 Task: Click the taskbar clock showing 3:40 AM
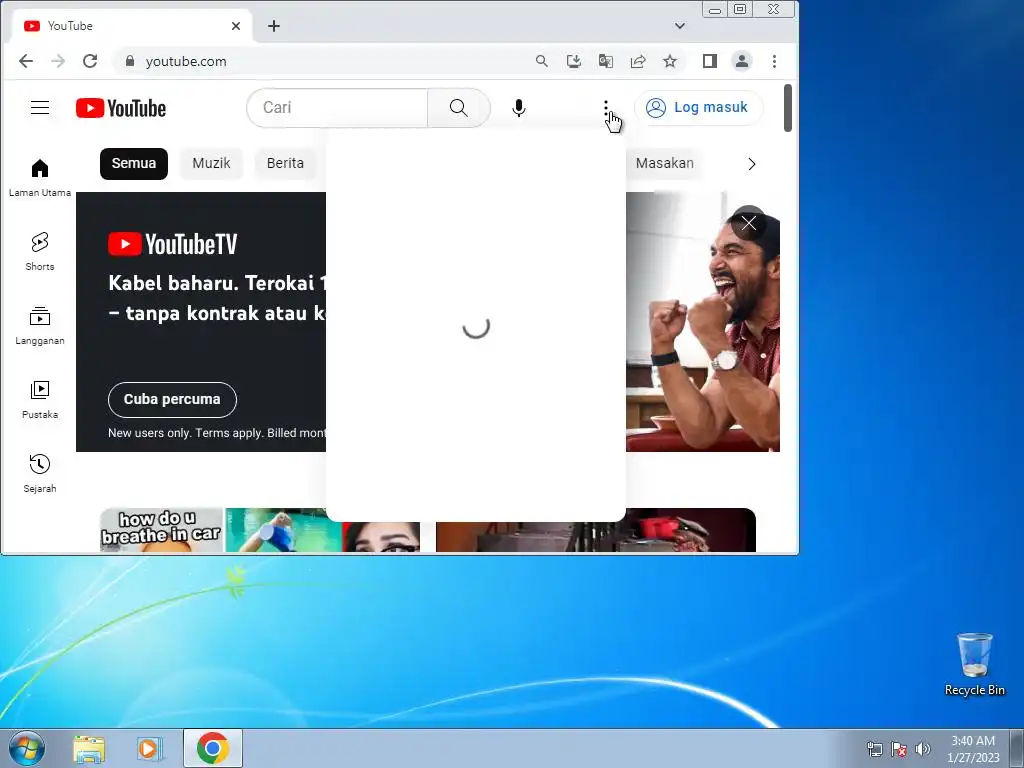click(x=973, y=749)
